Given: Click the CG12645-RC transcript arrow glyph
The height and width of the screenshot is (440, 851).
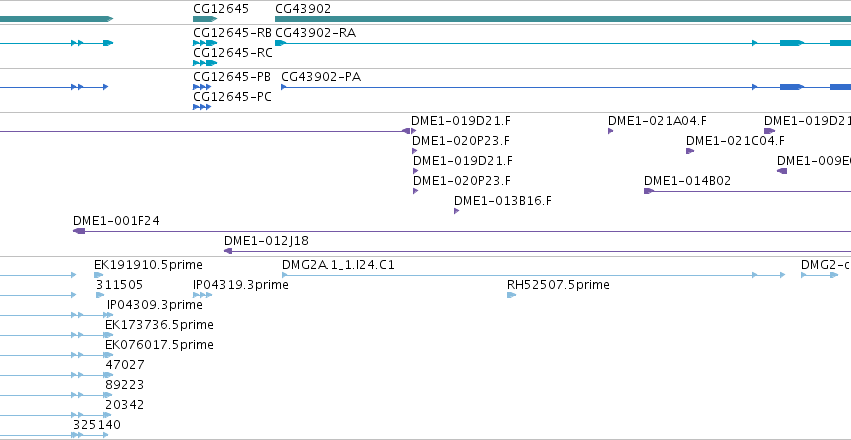Looking at the screenshot, I should coord(205,63).
